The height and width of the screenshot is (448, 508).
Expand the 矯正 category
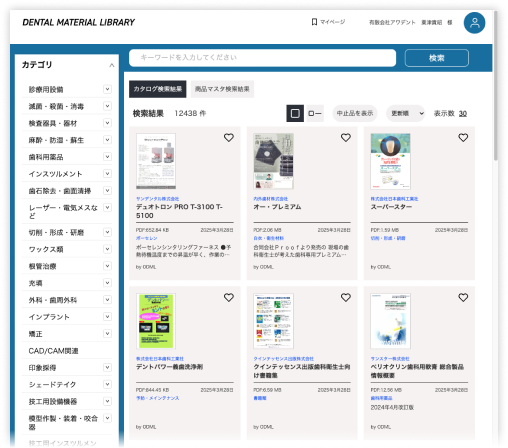pos(107,334)
